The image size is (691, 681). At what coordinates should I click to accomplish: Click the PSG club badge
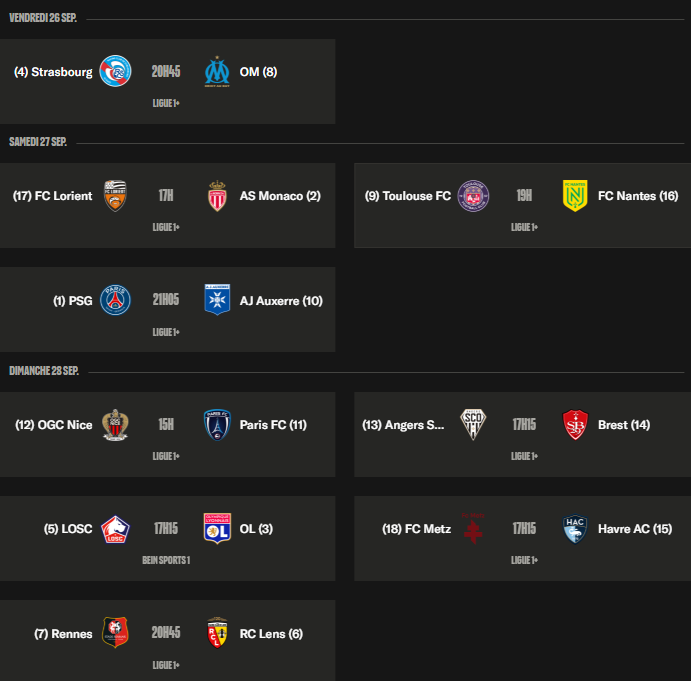(116, 300)
